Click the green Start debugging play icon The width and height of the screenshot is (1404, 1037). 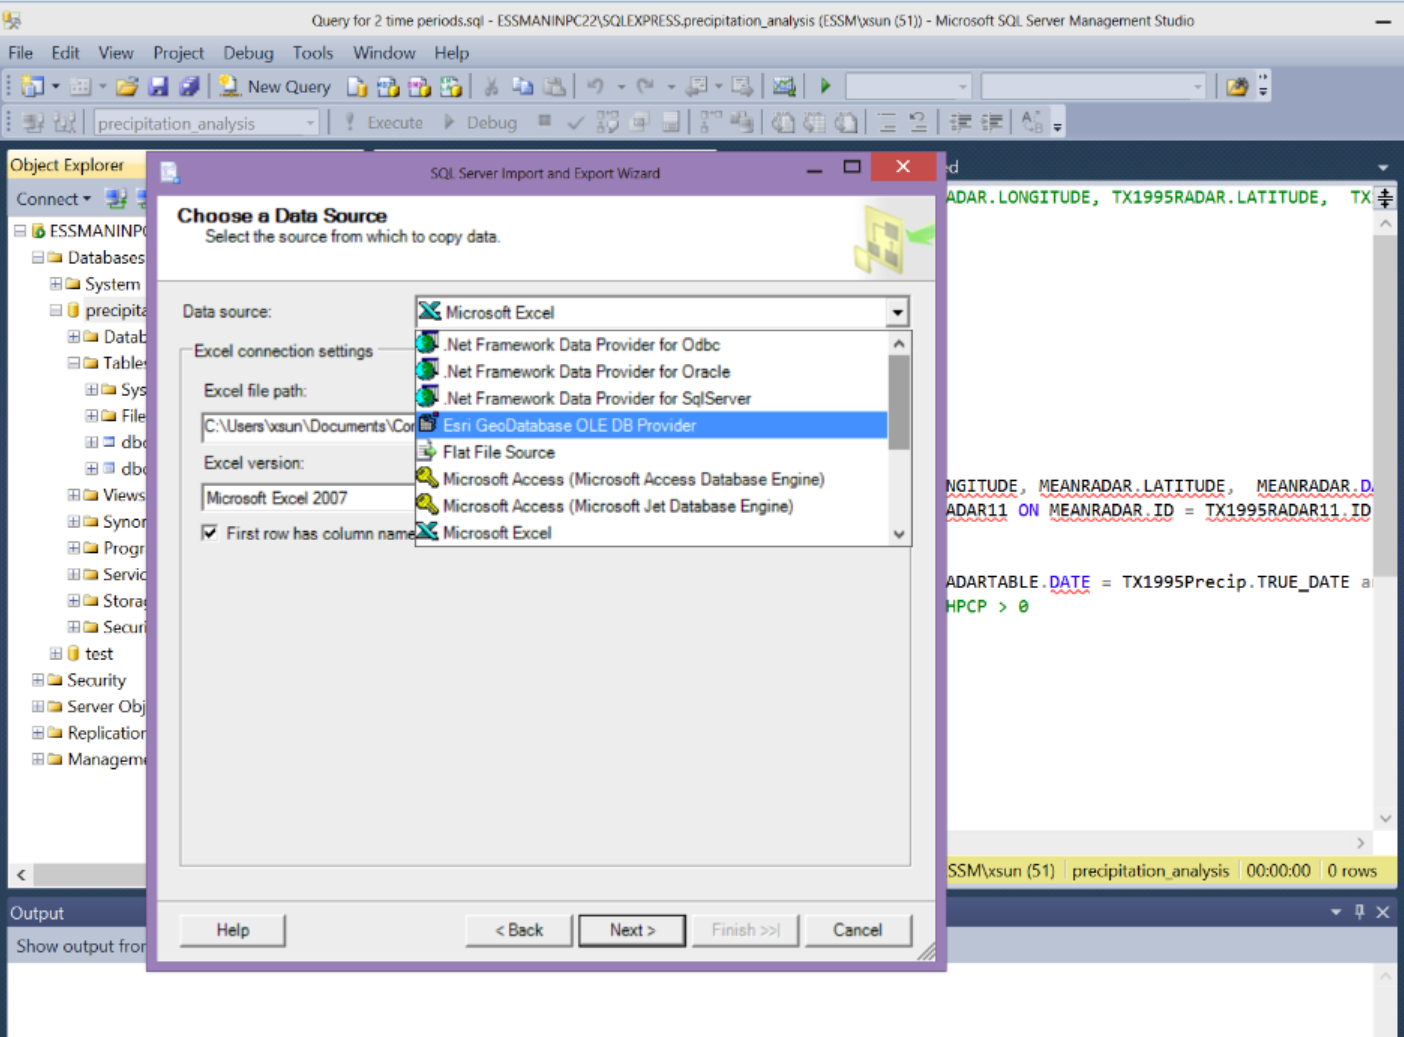[825, 86]
